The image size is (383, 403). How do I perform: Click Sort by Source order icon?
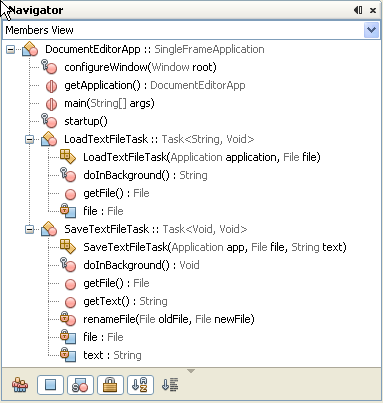coord(170,385)
